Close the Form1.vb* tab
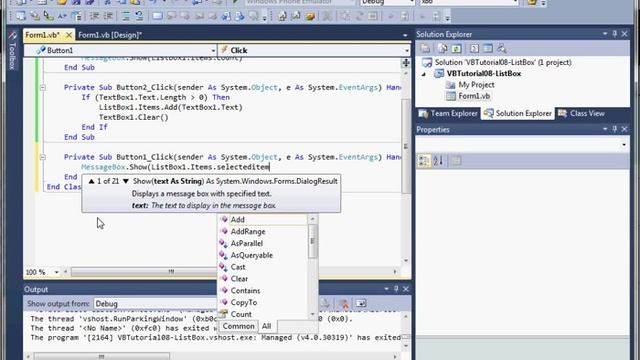The image size is (640, 360). (x=69, y=35)
